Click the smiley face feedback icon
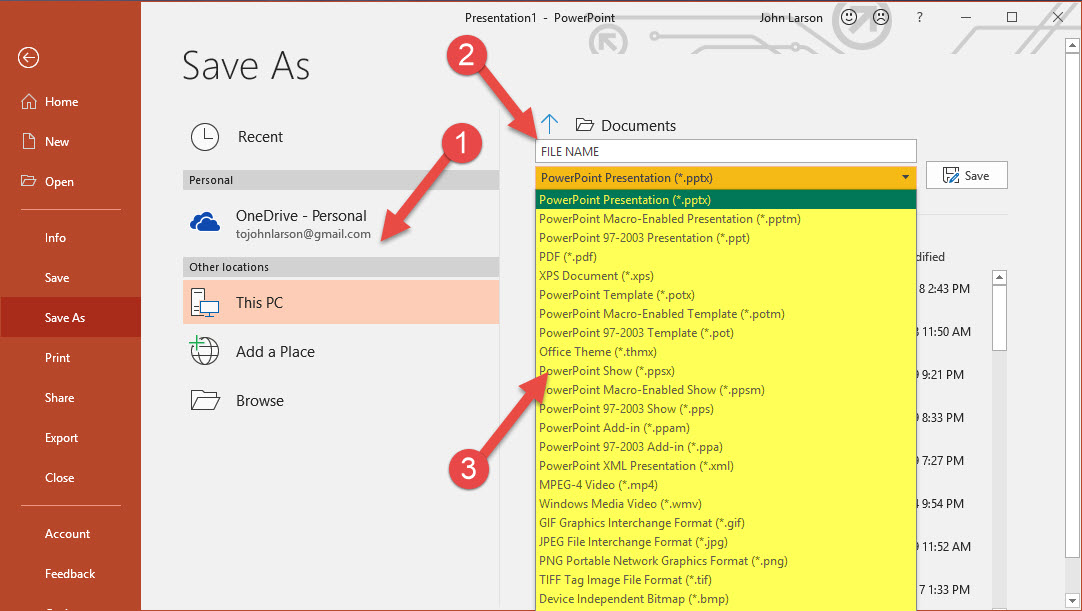1082x611 pixels. [849, 17]
